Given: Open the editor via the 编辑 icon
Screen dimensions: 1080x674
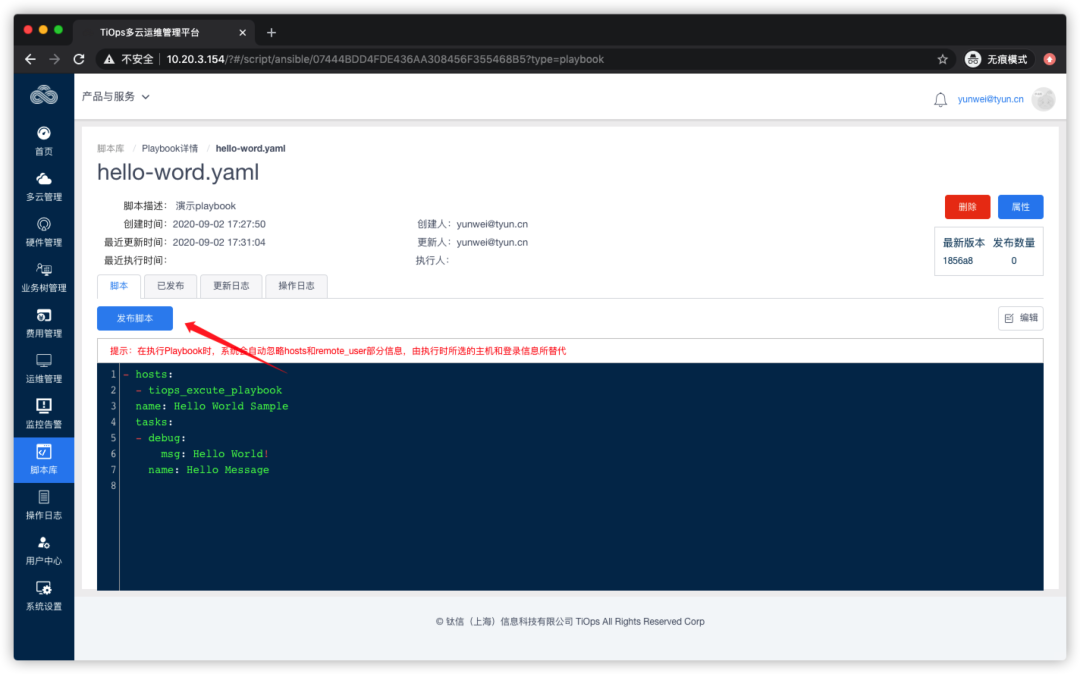Looking at the screenshot, I should click(x=1020, y=317).
